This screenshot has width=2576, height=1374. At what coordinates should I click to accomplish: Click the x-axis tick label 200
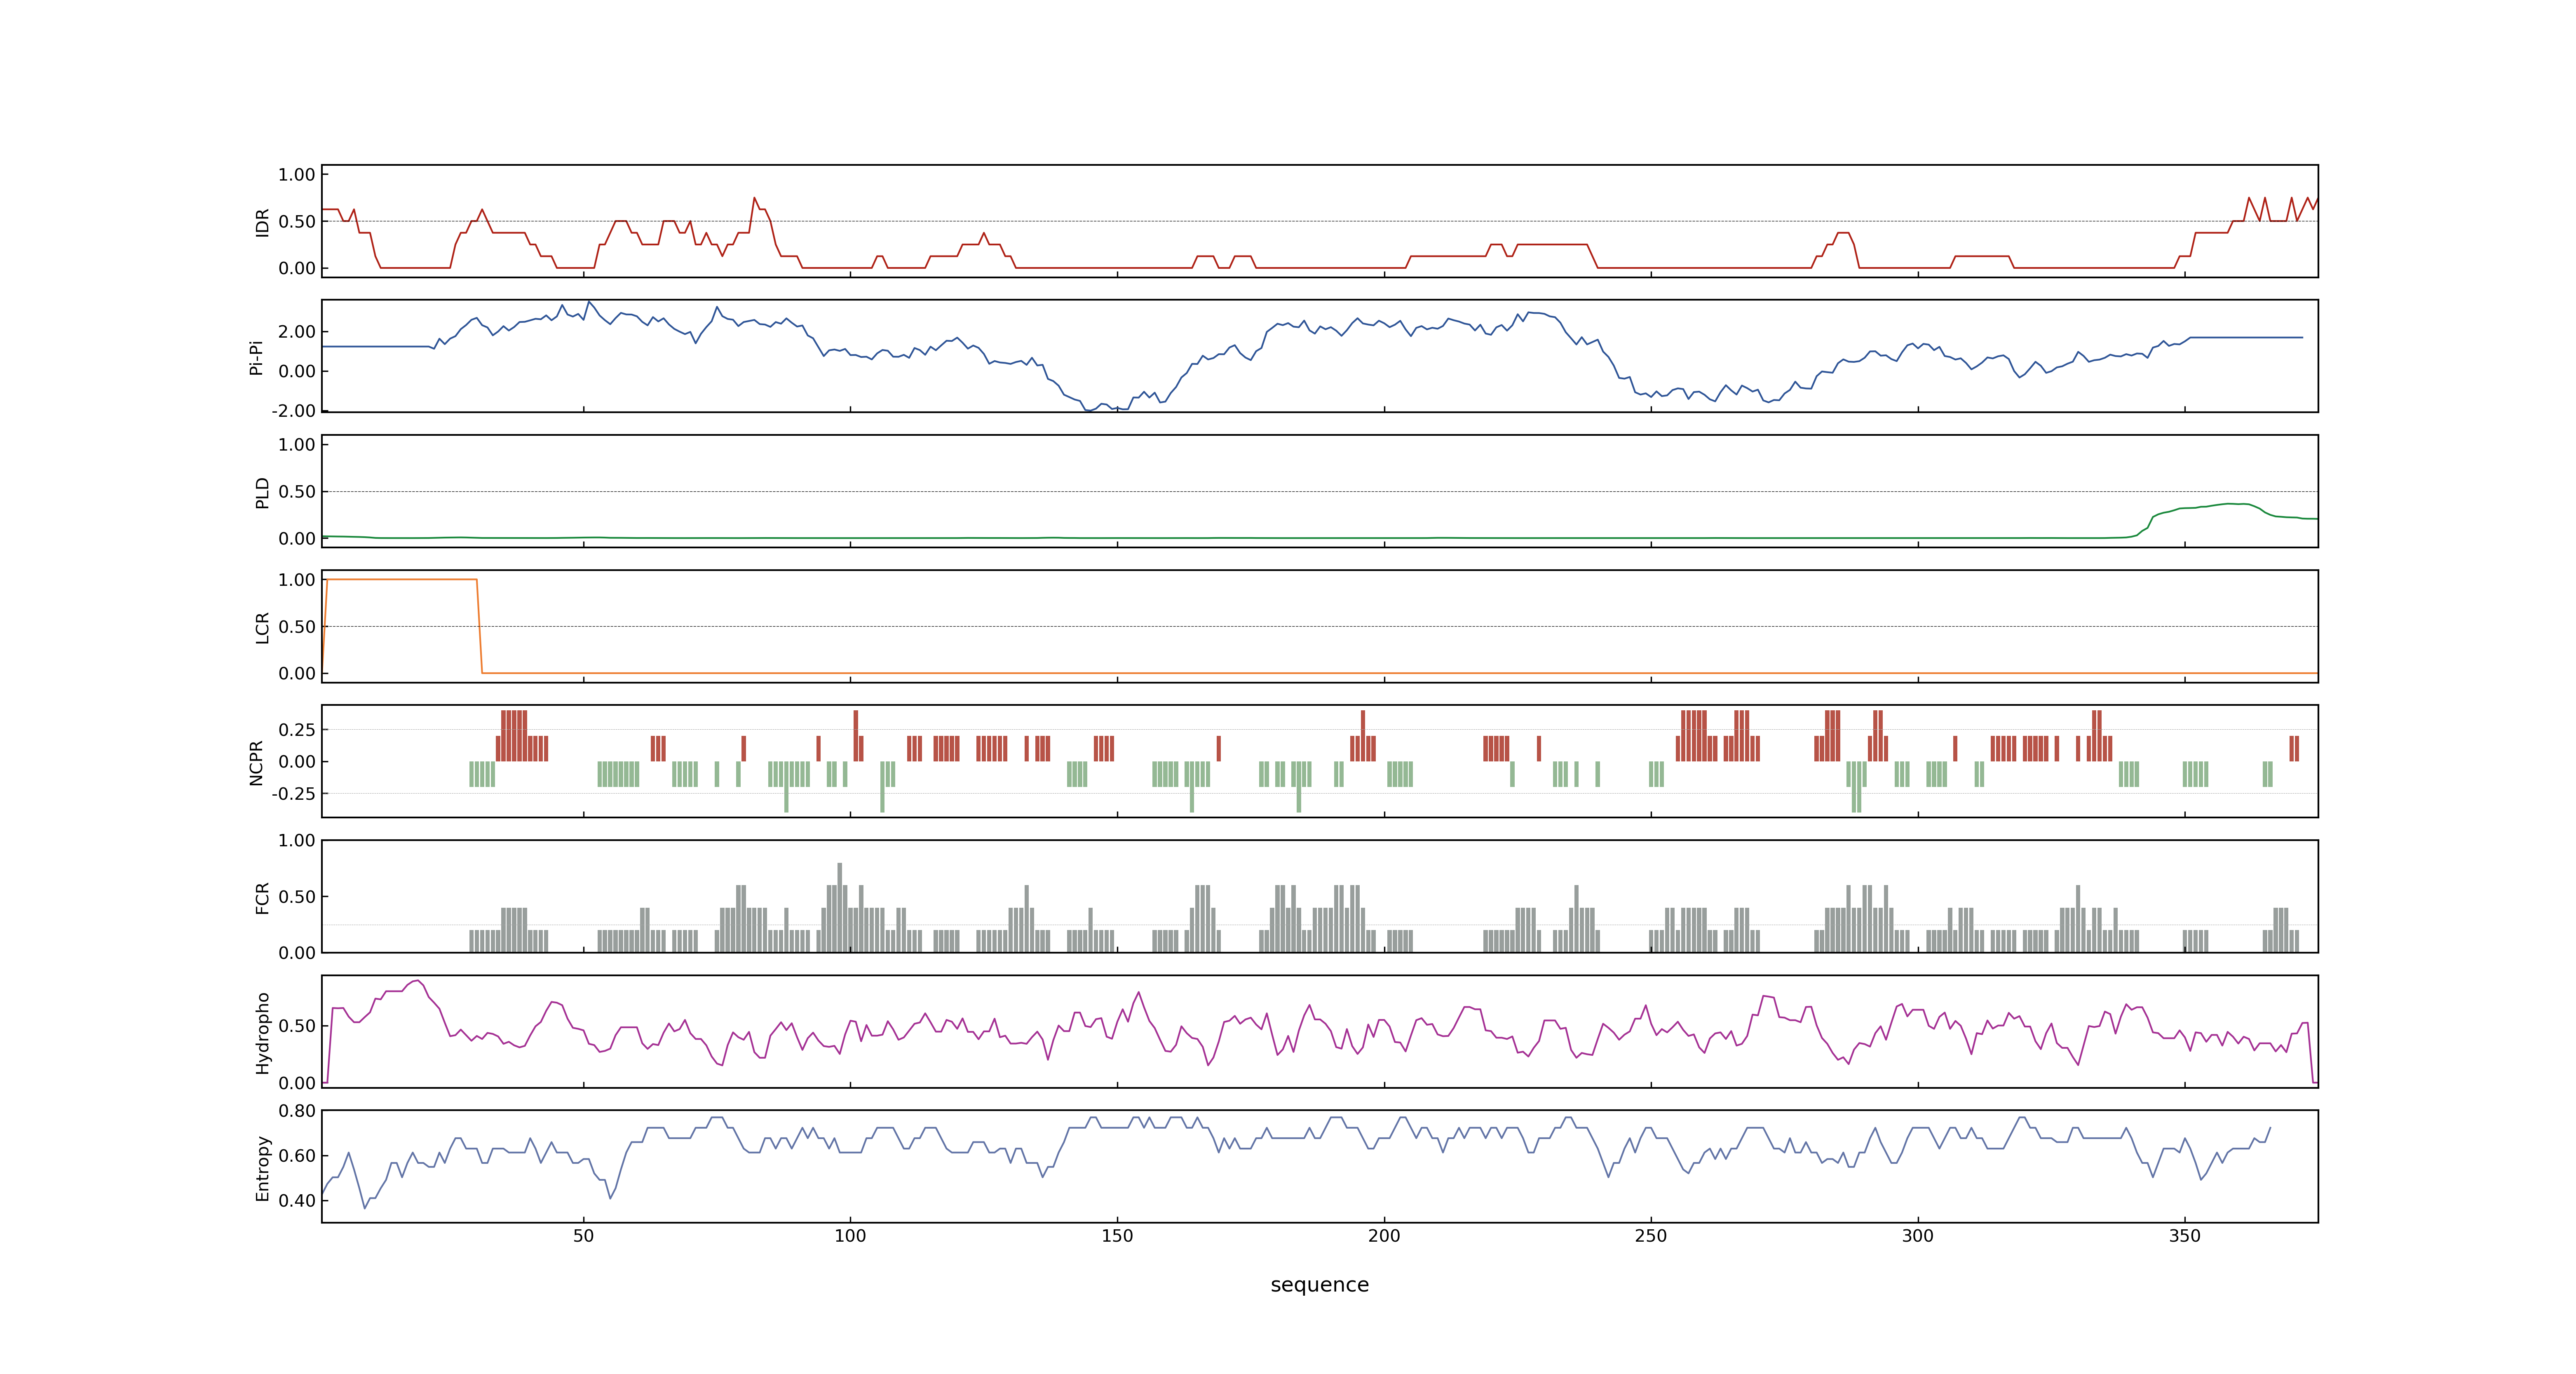1384,1236
